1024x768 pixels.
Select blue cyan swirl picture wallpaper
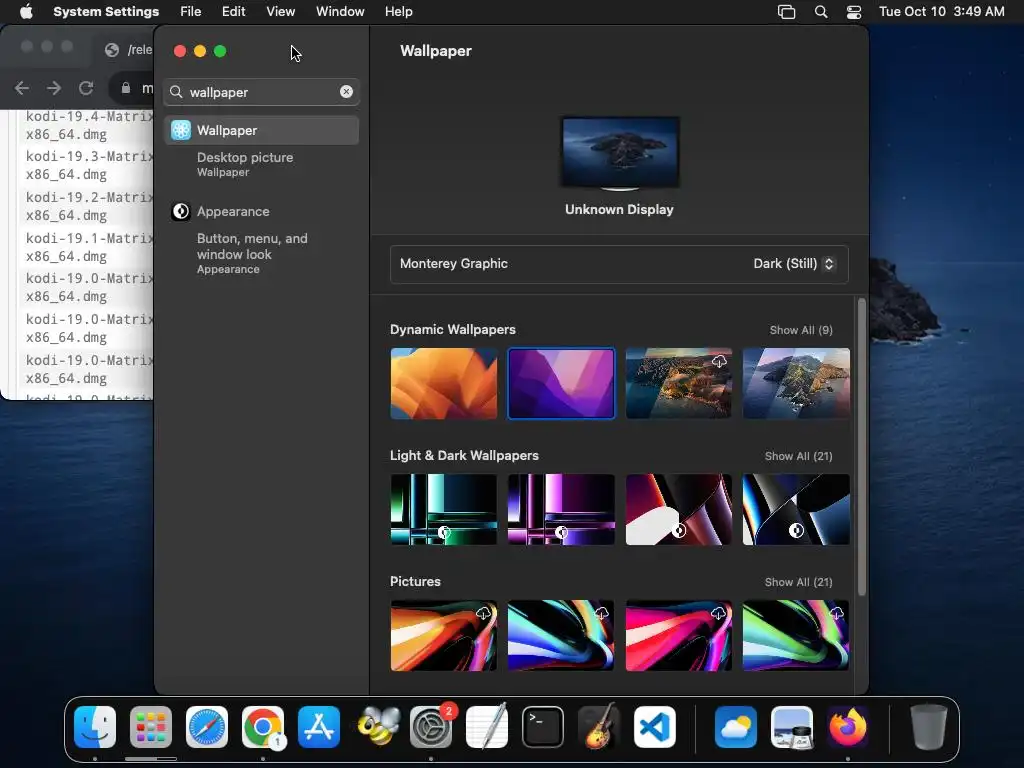561,635
